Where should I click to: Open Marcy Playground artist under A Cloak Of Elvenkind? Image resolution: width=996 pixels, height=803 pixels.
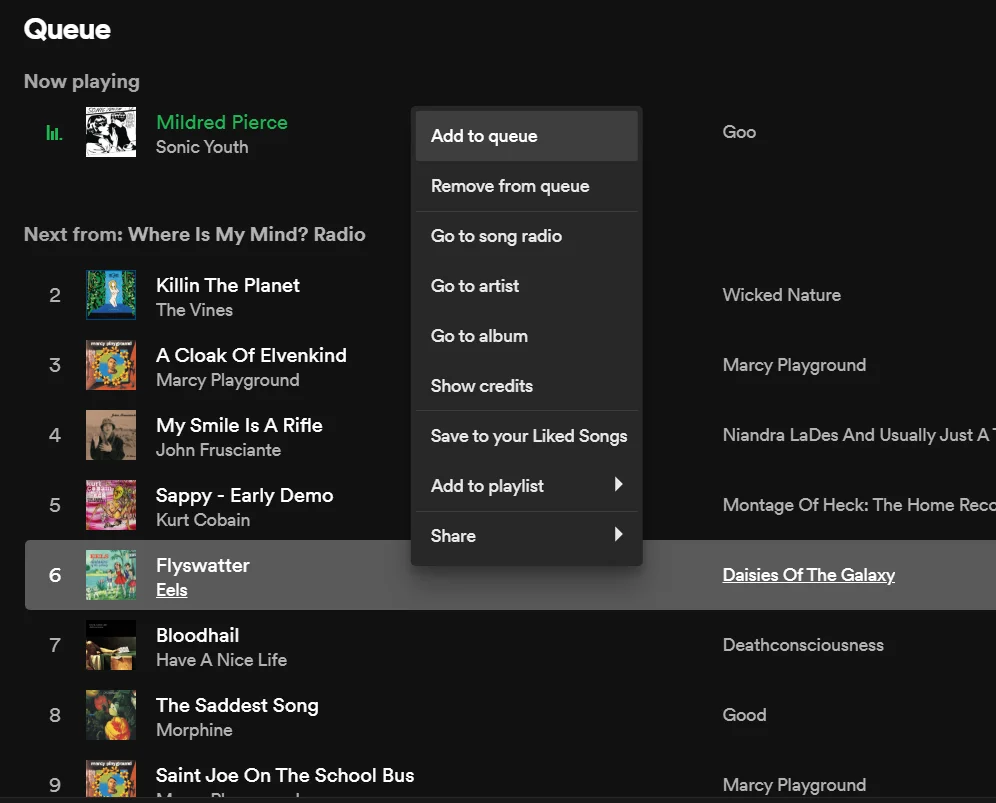click(x=227, y=380)
